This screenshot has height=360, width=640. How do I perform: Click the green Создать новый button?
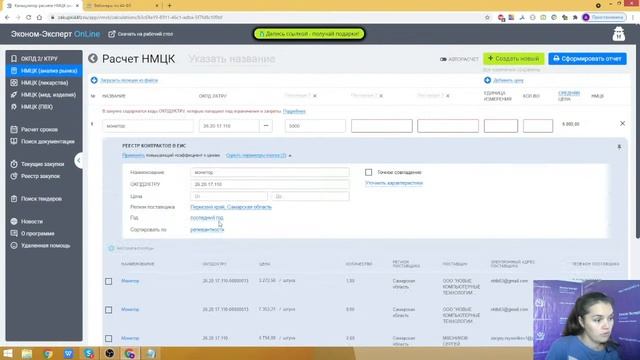(513, 59)
